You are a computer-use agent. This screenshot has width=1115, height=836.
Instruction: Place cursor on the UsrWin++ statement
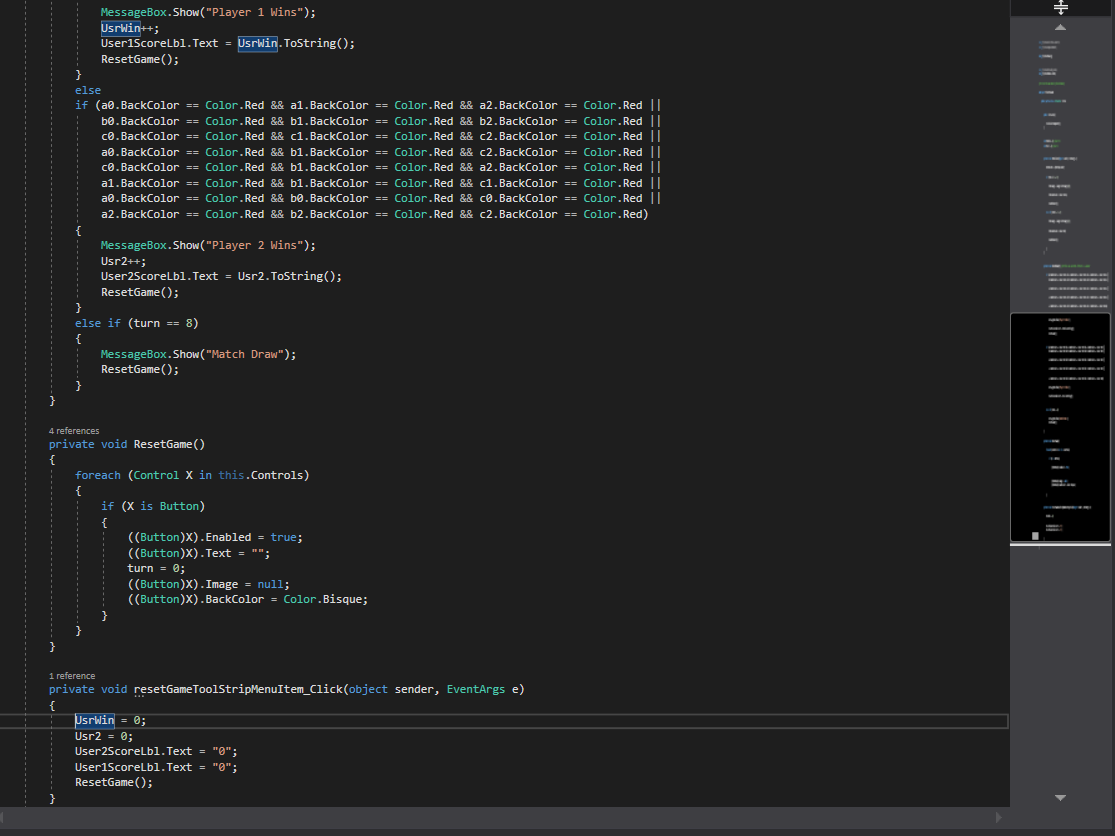click(130, 28)
